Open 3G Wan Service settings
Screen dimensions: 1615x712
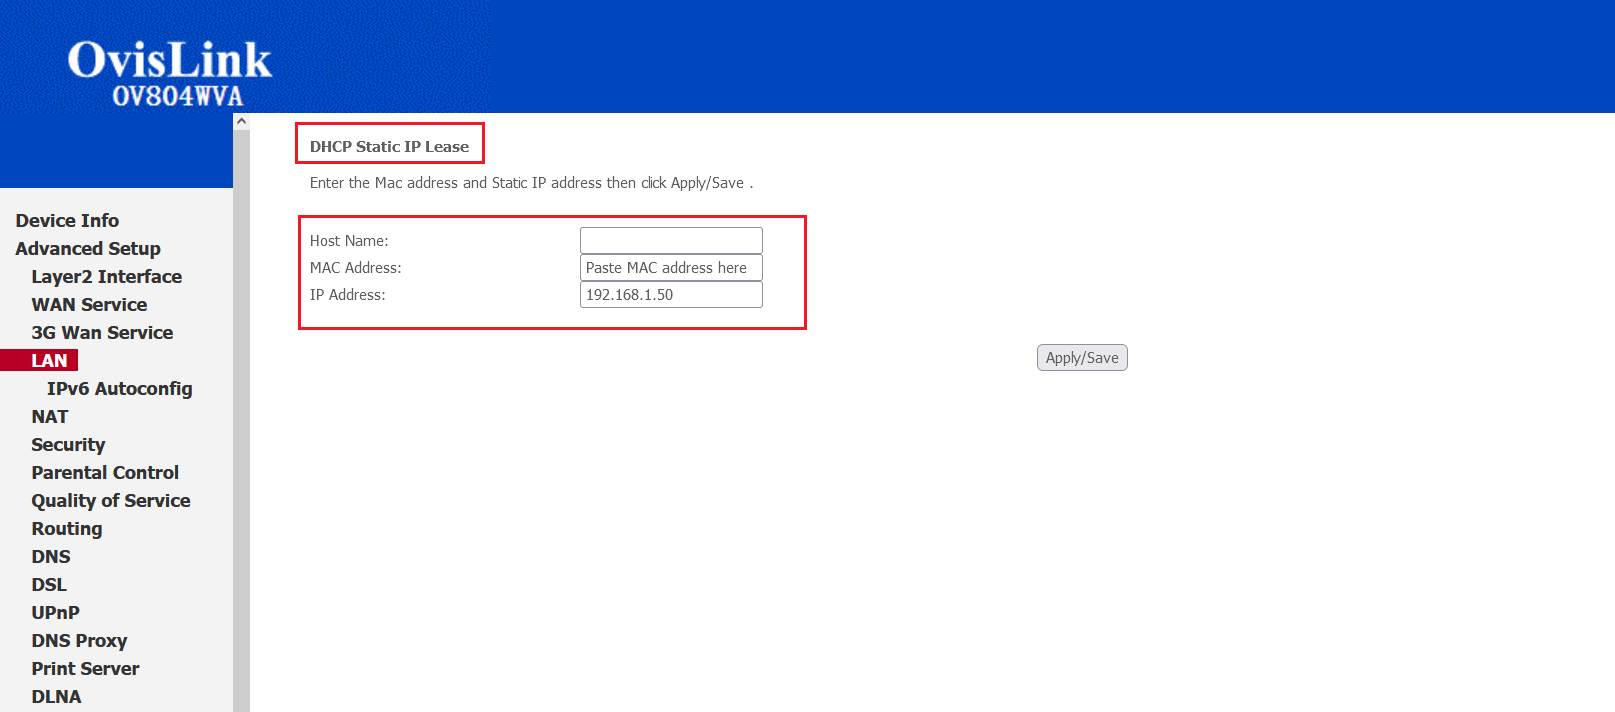102,333
